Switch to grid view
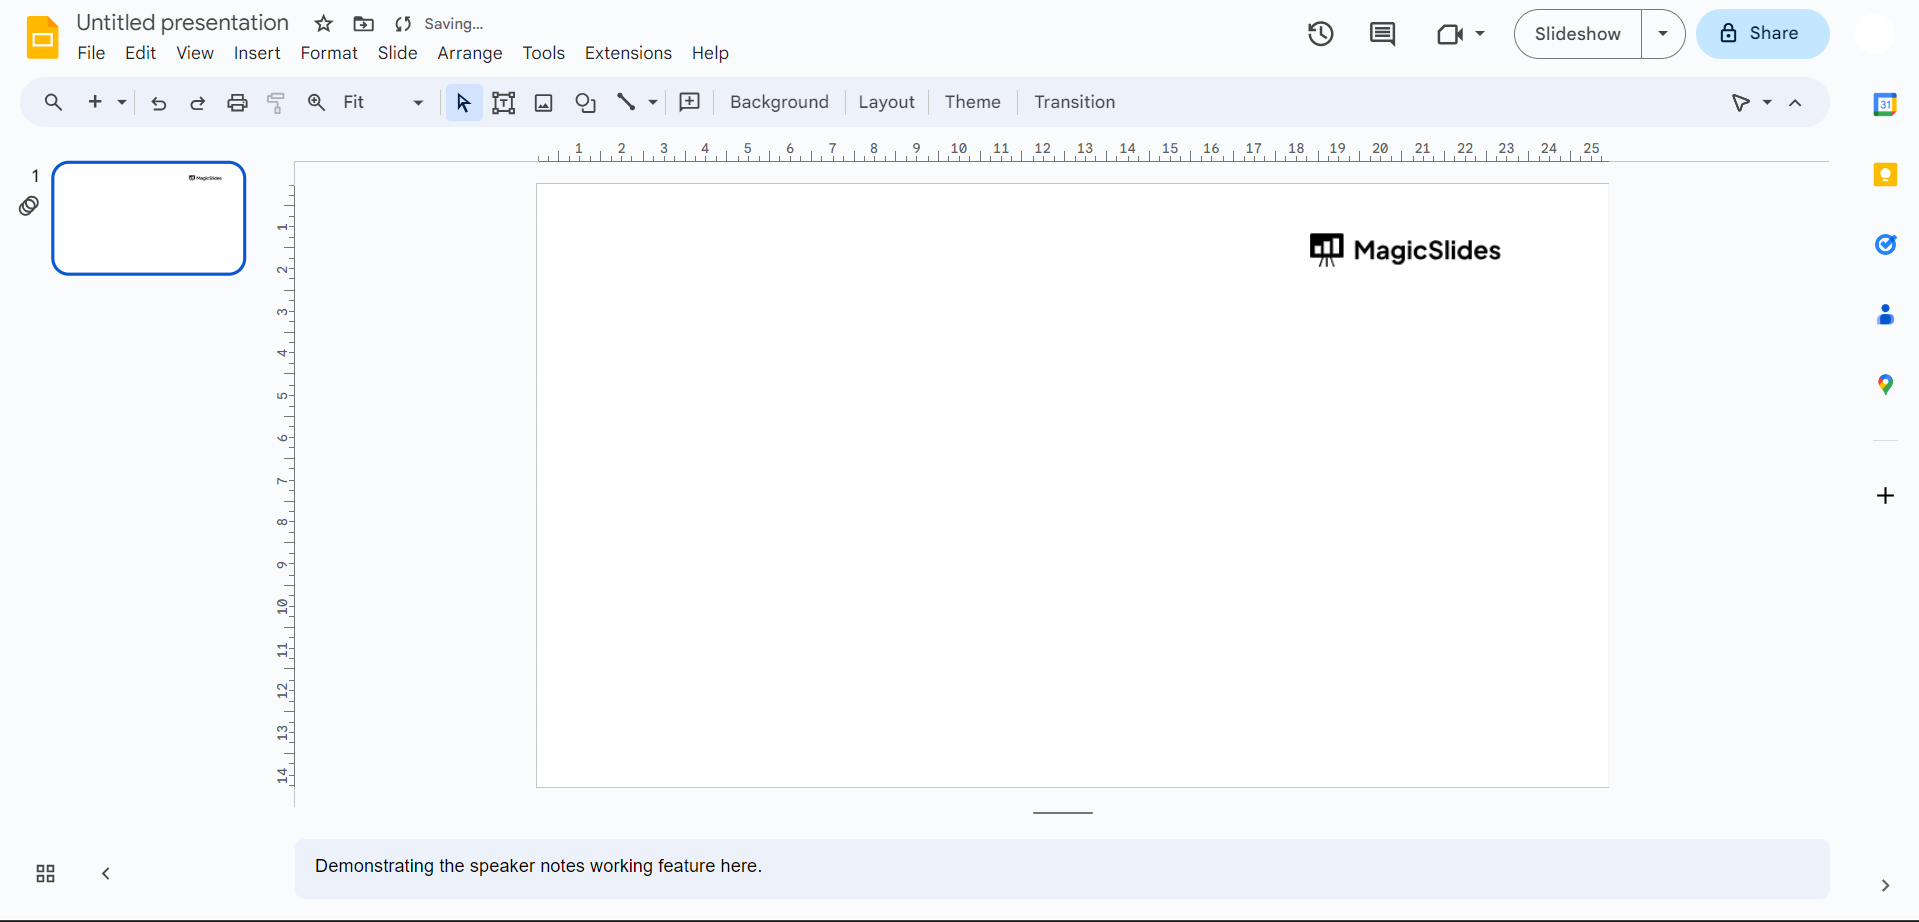The width and height of the screenshot is (1919, 922). (45, 874)
